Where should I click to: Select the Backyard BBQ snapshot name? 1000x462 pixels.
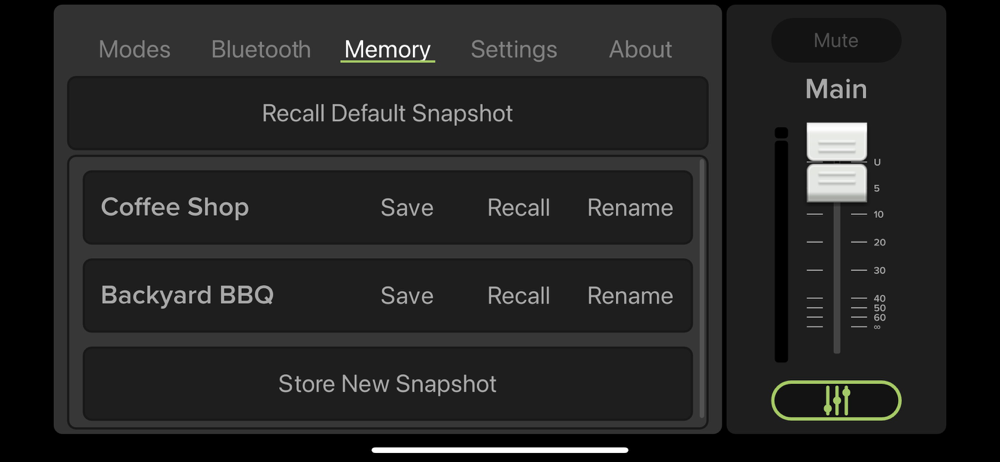[x=188, y=295]
